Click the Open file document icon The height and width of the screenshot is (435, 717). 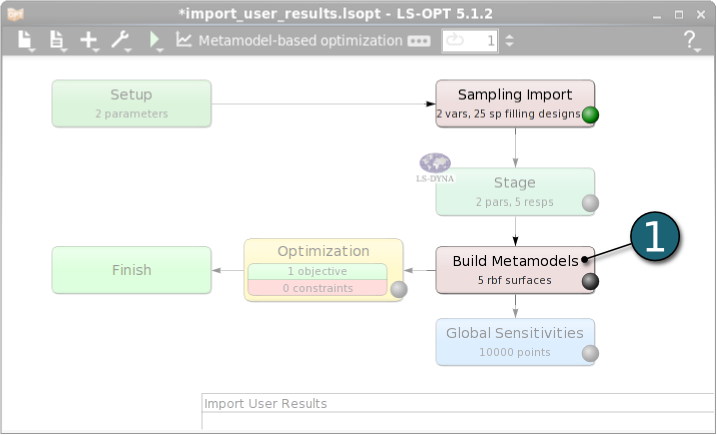[x=57, y=40]
